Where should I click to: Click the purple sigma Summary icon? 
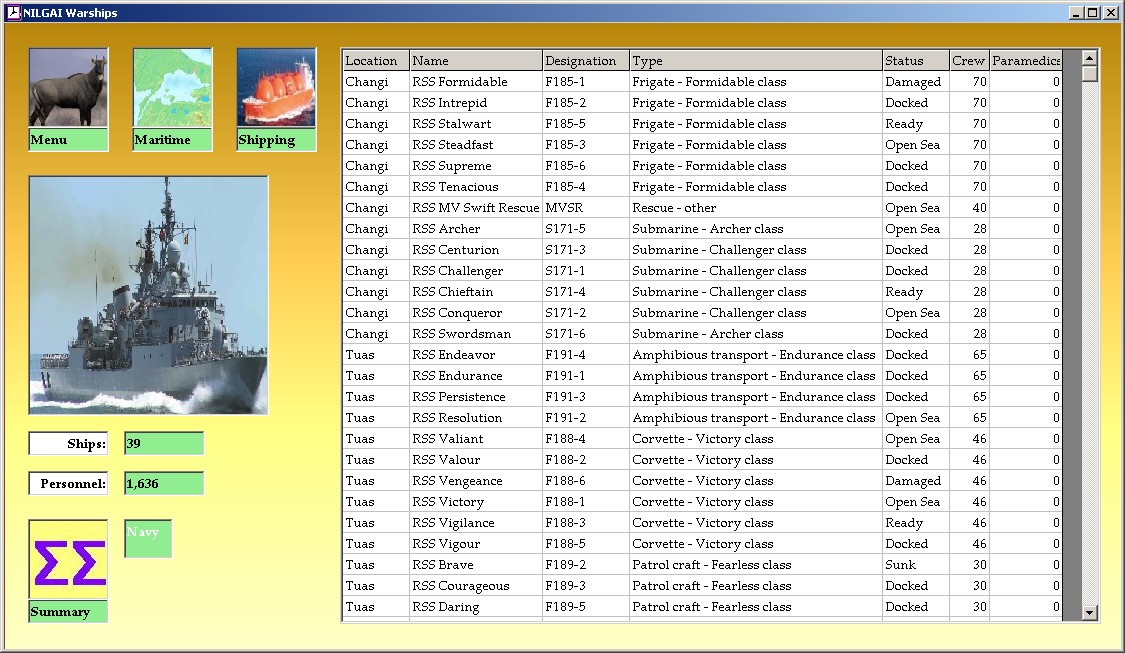(68, 561)
